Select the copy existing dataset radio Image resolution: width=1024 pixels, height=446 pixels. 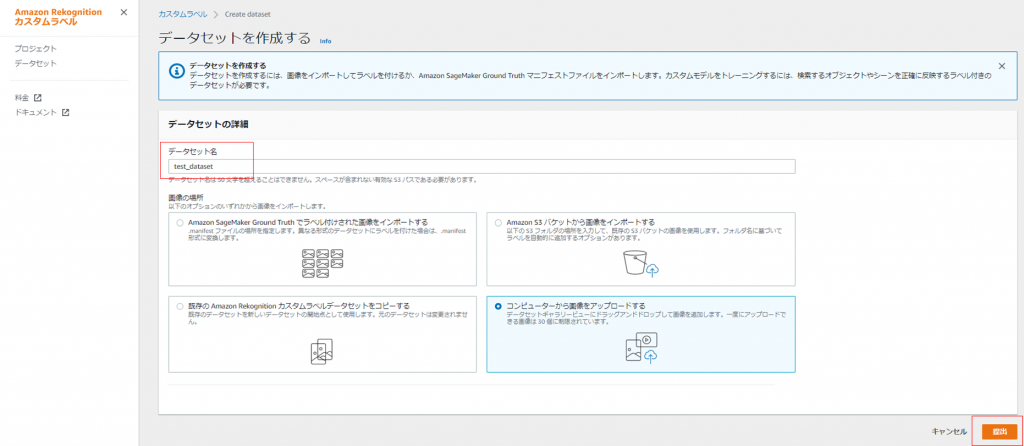pos(180,306)
